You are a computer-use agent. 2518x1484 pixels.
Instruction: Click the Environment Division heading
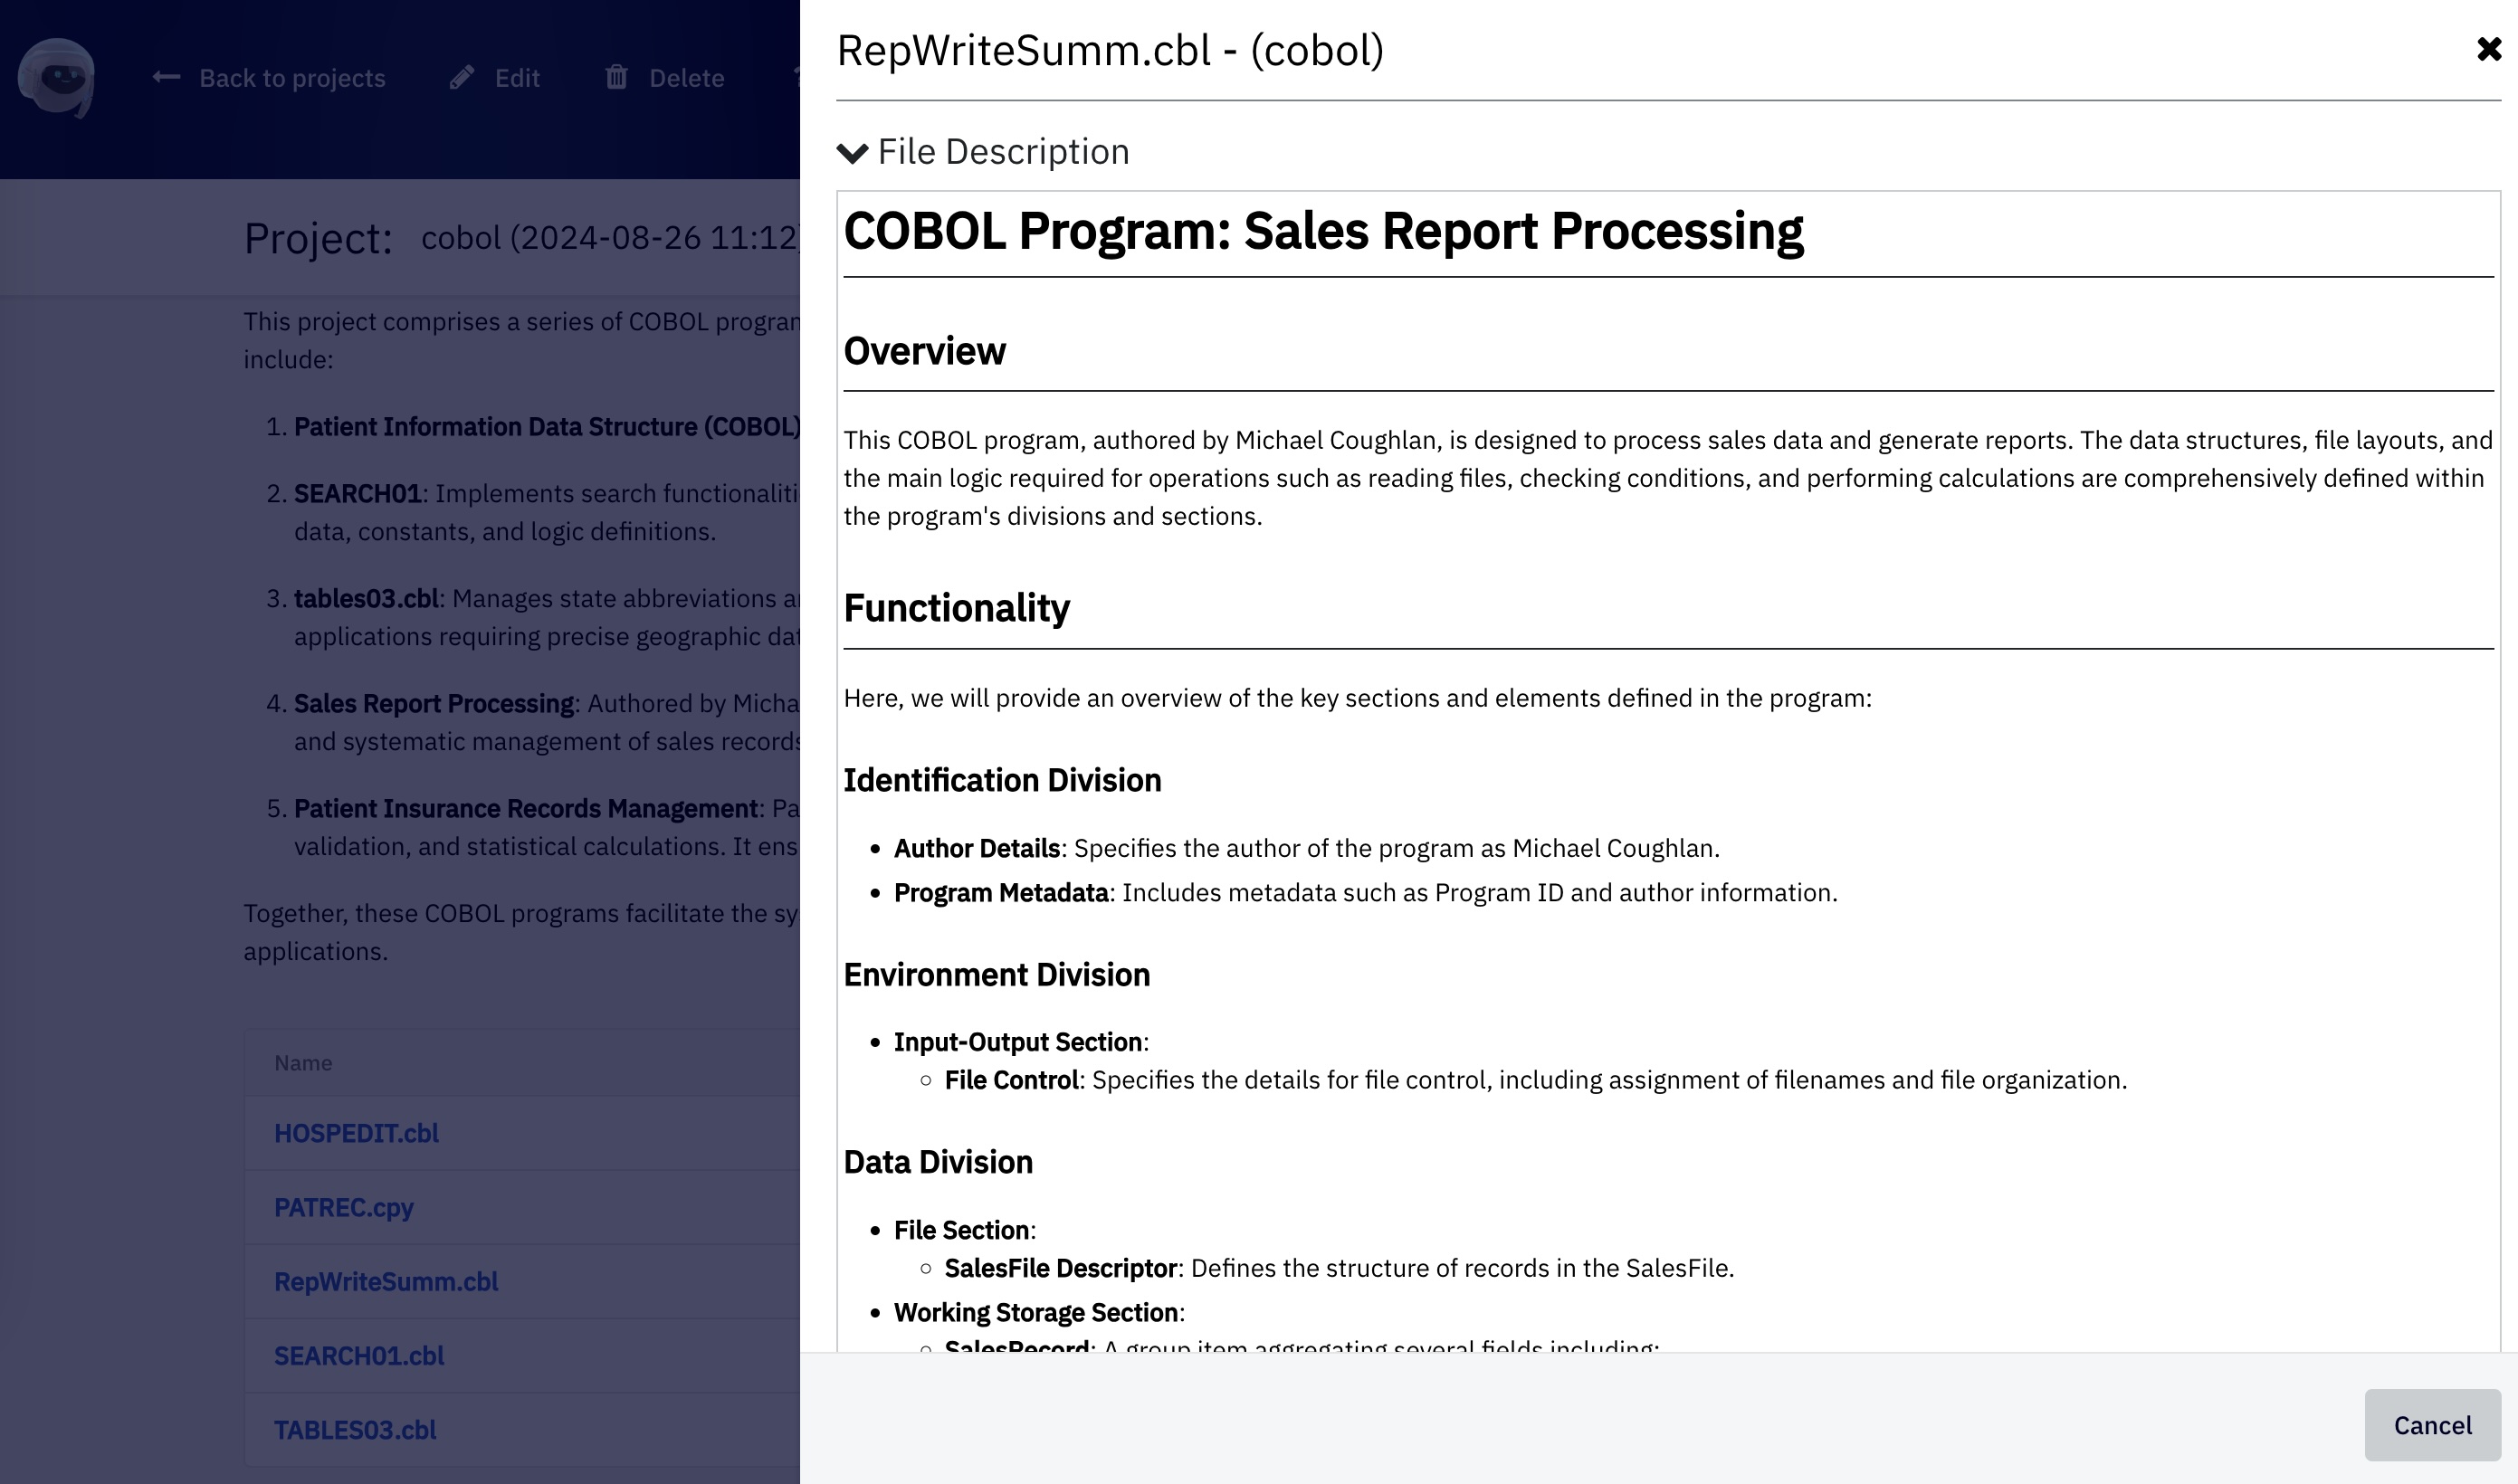[996, 974]
